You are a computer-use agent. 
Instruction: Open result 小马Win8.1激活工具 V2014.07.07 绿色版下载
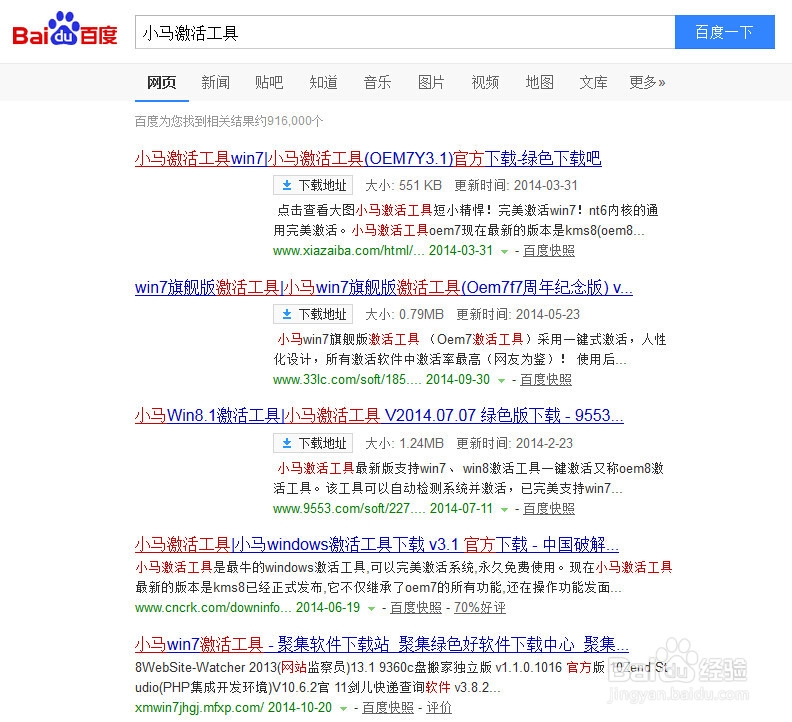pos(379,416)
